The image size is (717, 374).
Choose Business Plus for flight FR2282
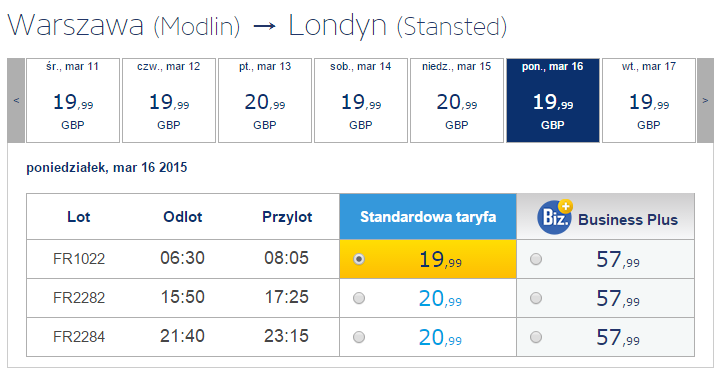[536, 298]
